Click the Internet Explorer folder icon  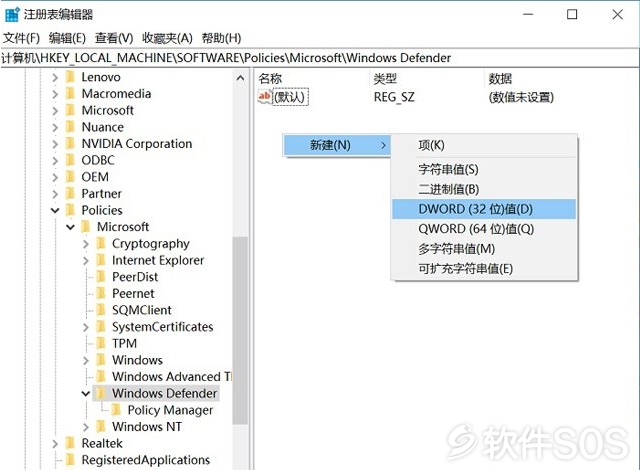(x=101, y=260)
